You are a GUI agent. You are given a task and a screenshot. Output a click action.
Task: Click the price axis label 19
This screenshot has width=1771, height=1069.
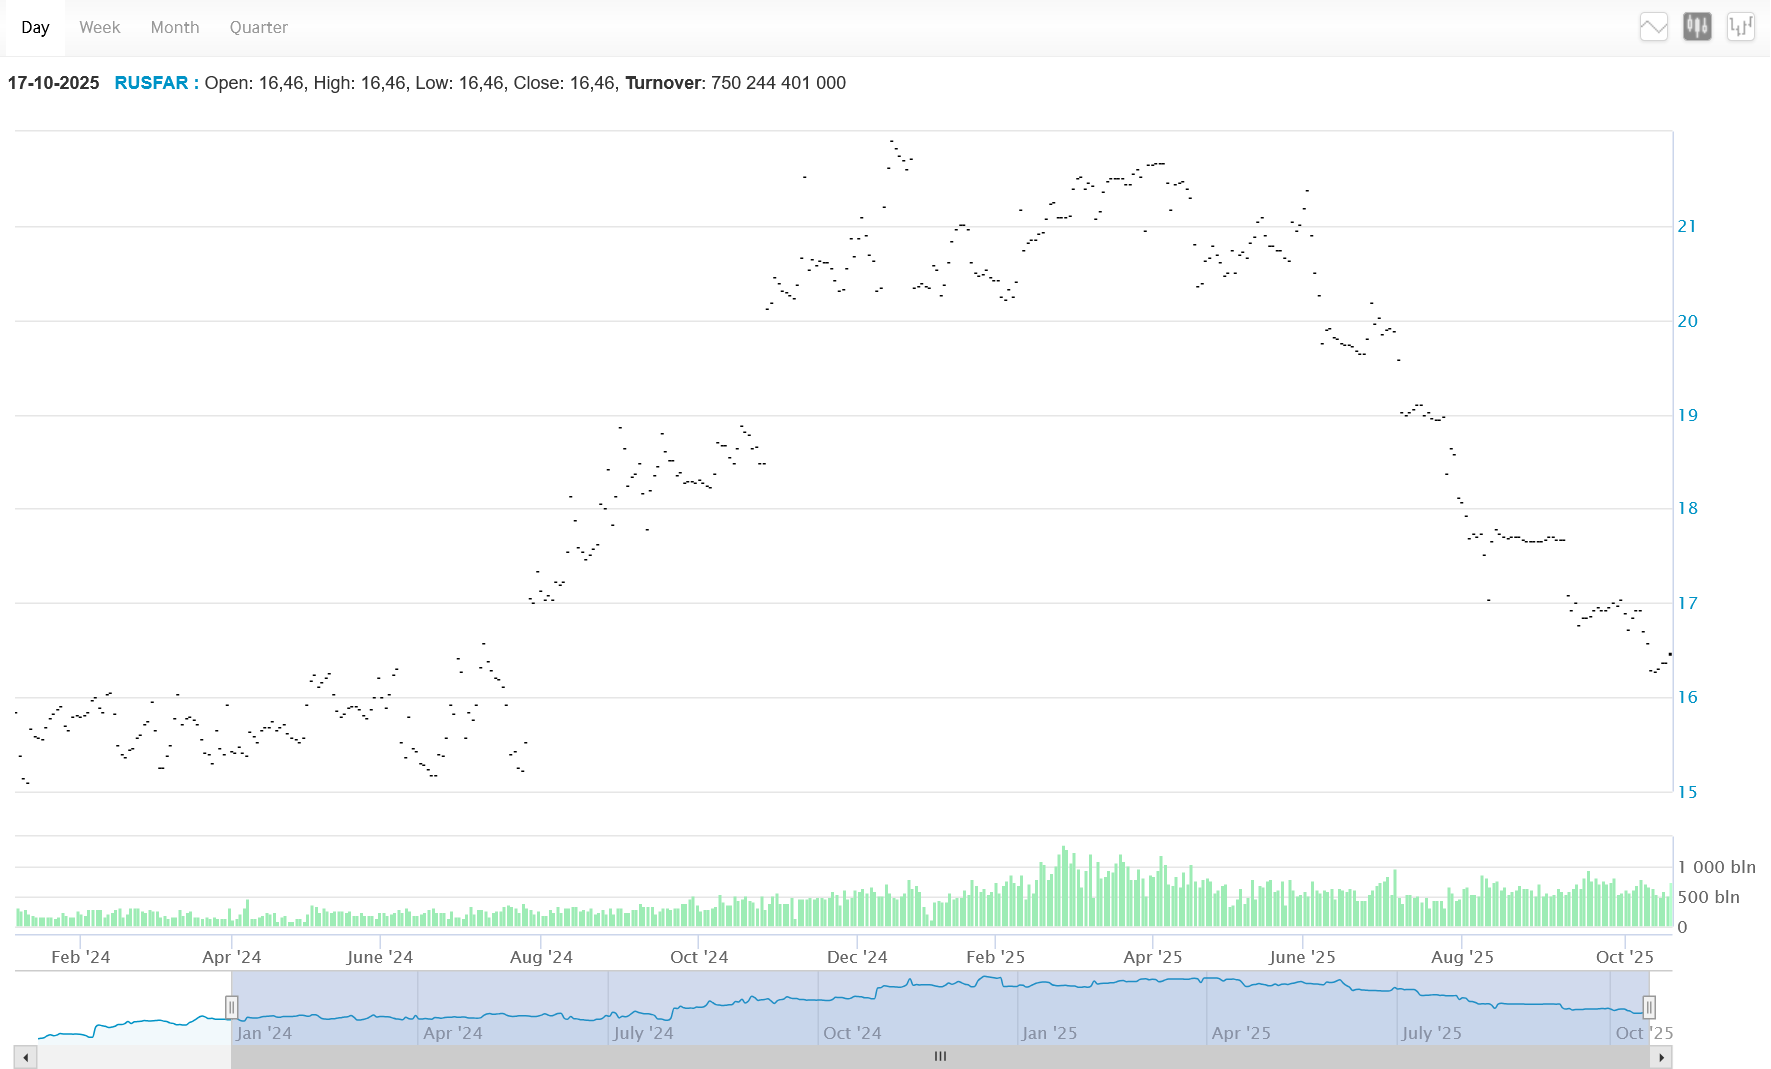(x=1687, y=415)
